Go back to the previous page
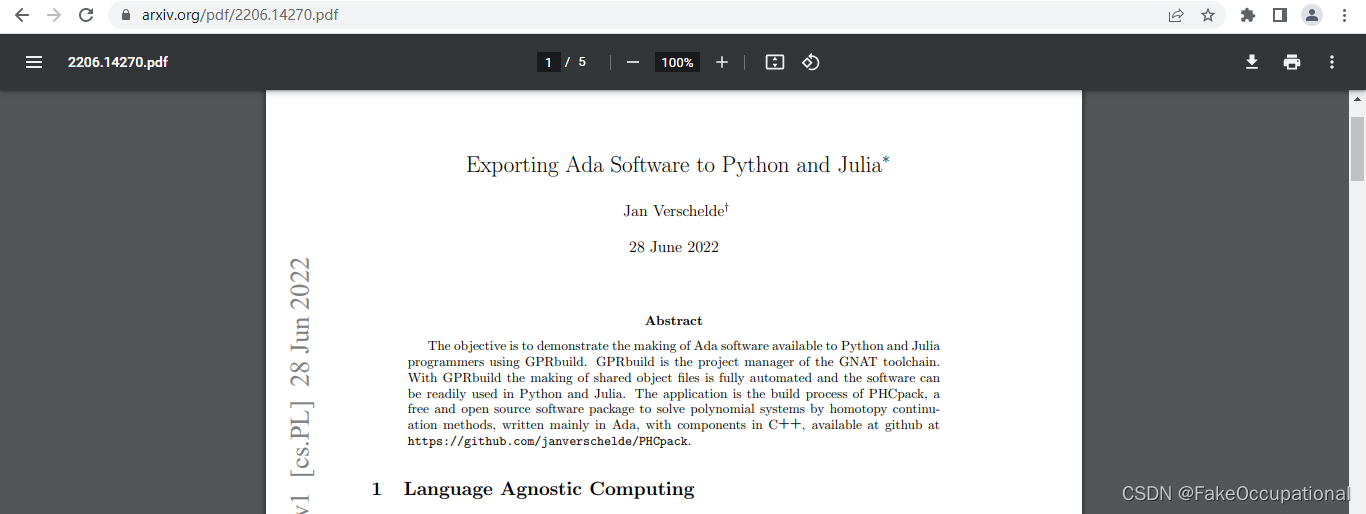 pyautogui.click(x=22, y=15)
